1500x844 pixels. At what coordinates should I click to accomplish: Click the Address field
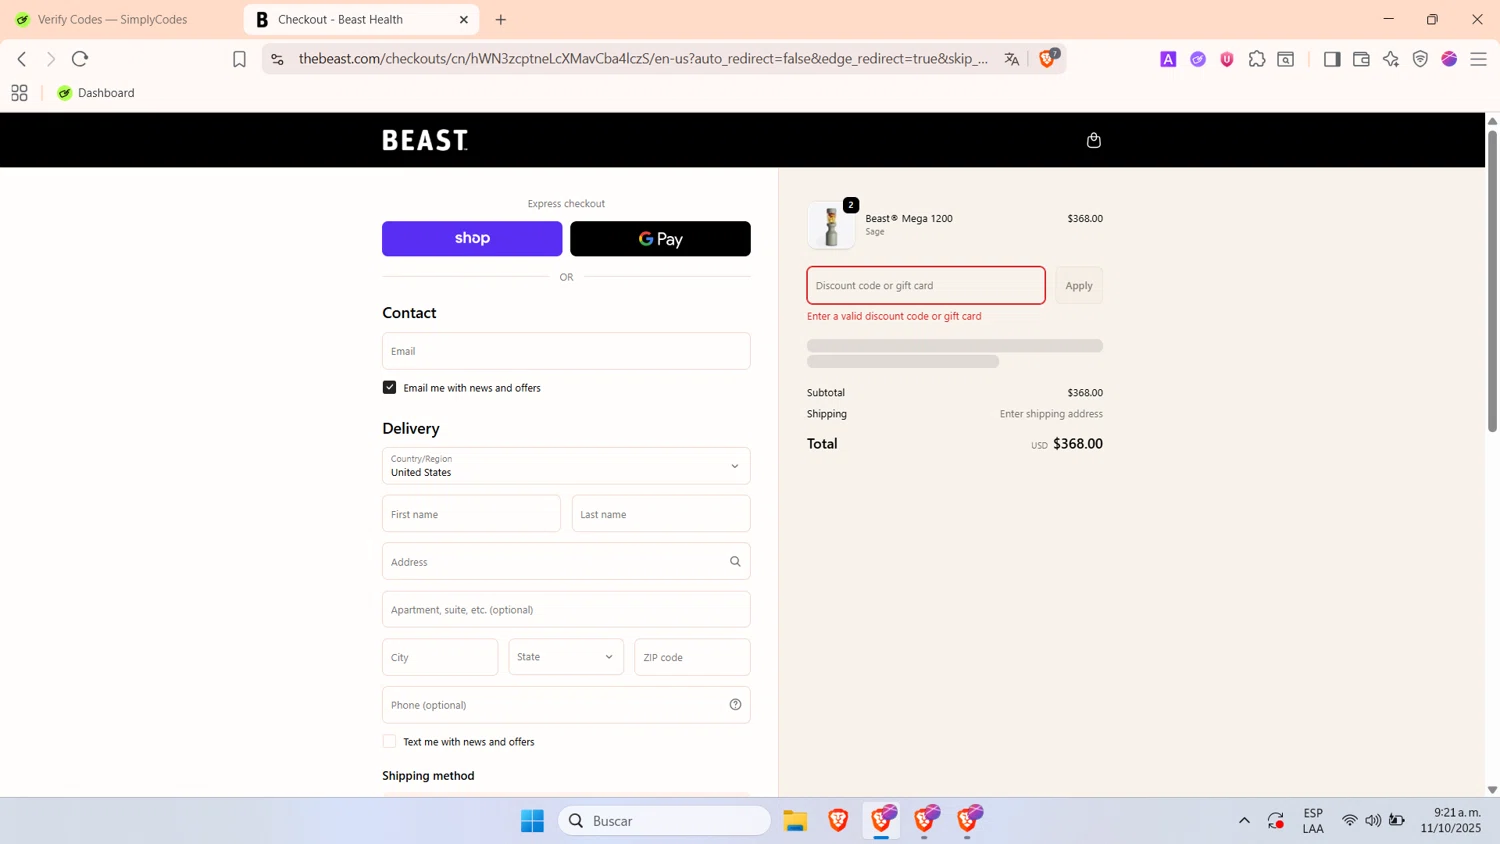tap(566, 562)
